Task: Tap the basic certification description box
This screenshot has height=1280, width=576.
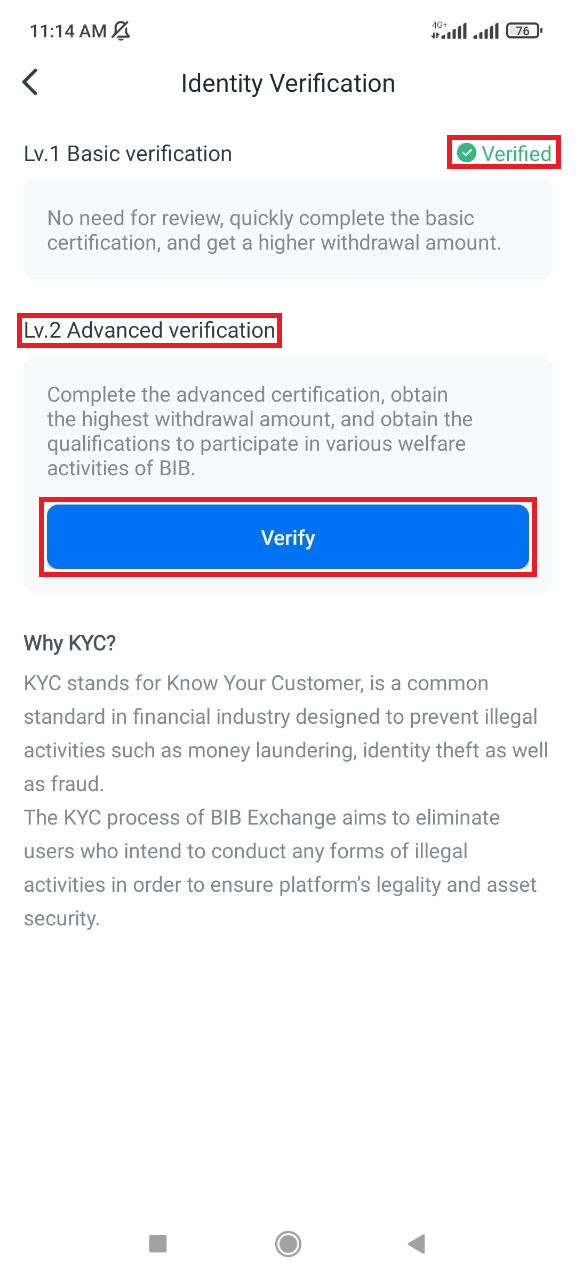Action: pyautogui.click(x=288, y=229)
